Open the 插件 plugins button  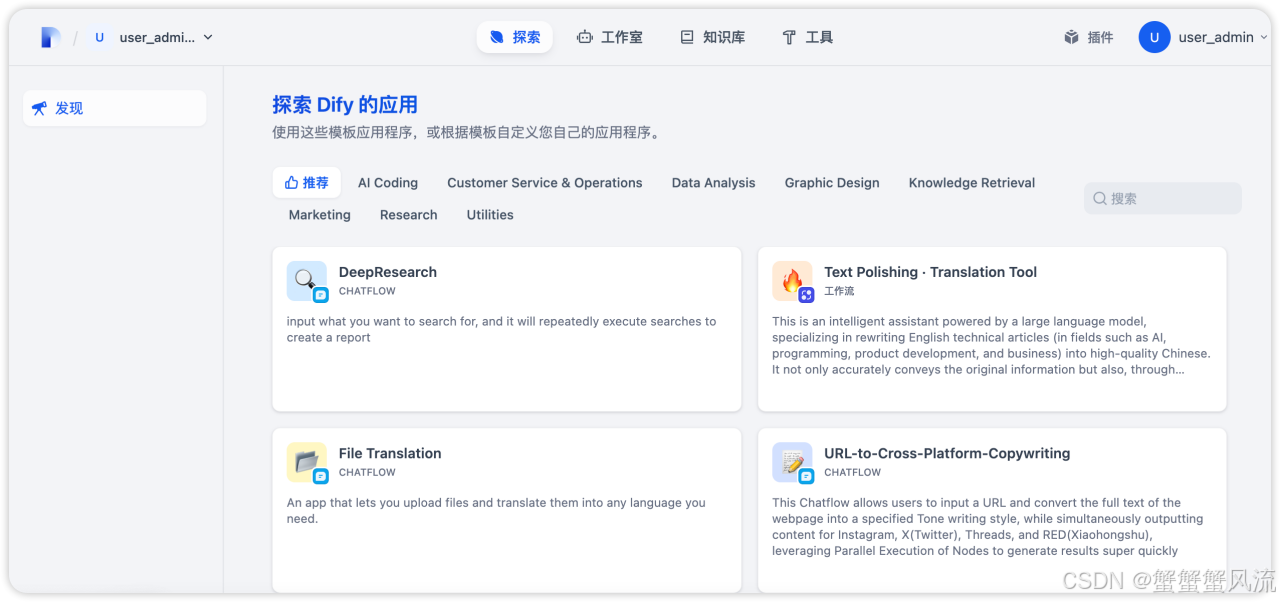(x=1088, y=37)
